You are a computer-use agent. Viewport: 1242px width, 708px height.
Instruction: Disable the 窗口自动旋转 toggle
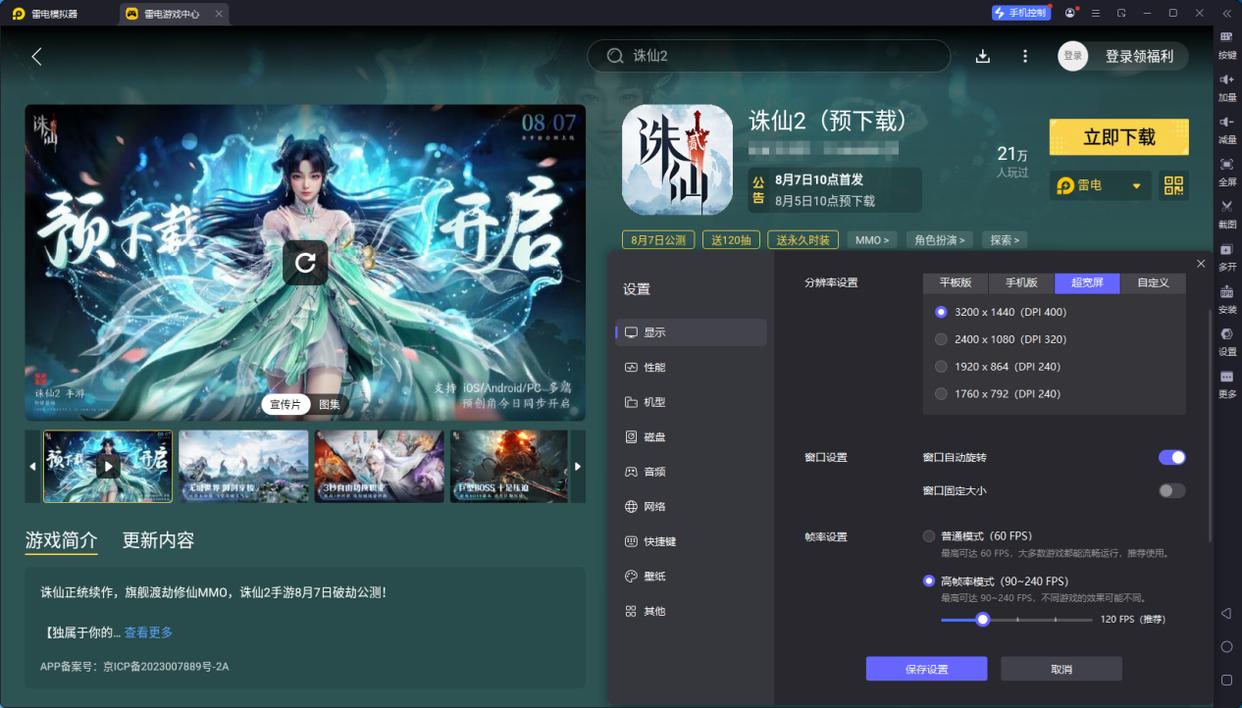pos(1171,457)
